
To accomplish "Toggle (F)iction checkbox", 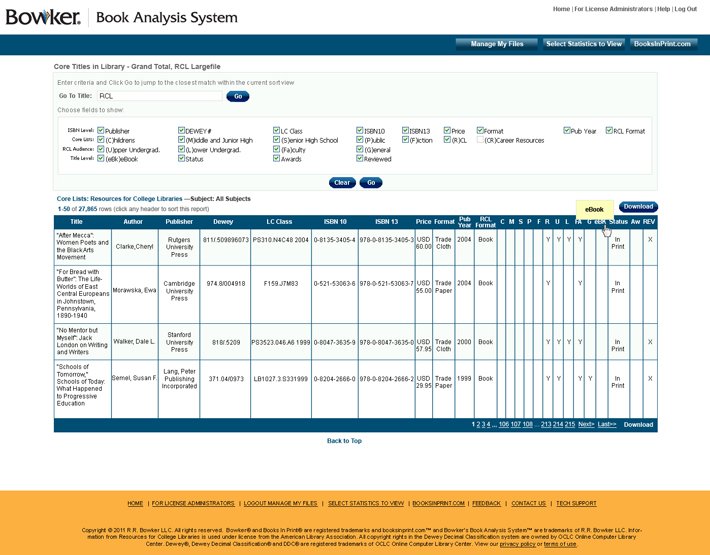I will [405, 140].
